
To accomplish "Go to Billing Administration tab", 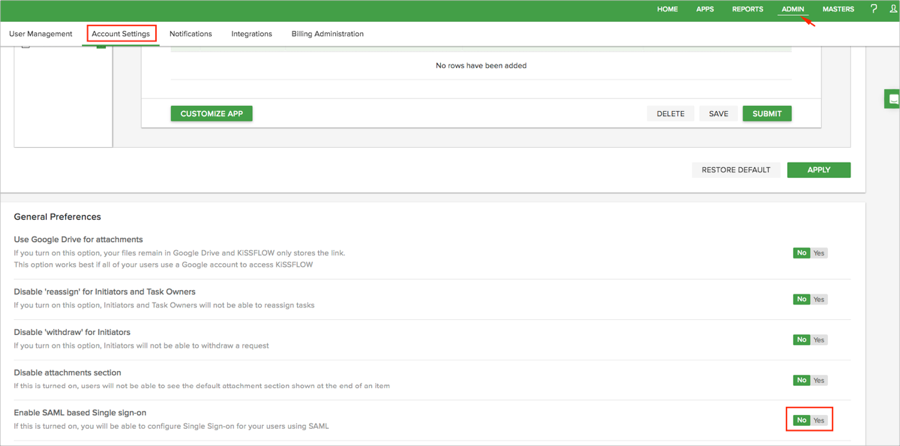I will tap(327, 34).
